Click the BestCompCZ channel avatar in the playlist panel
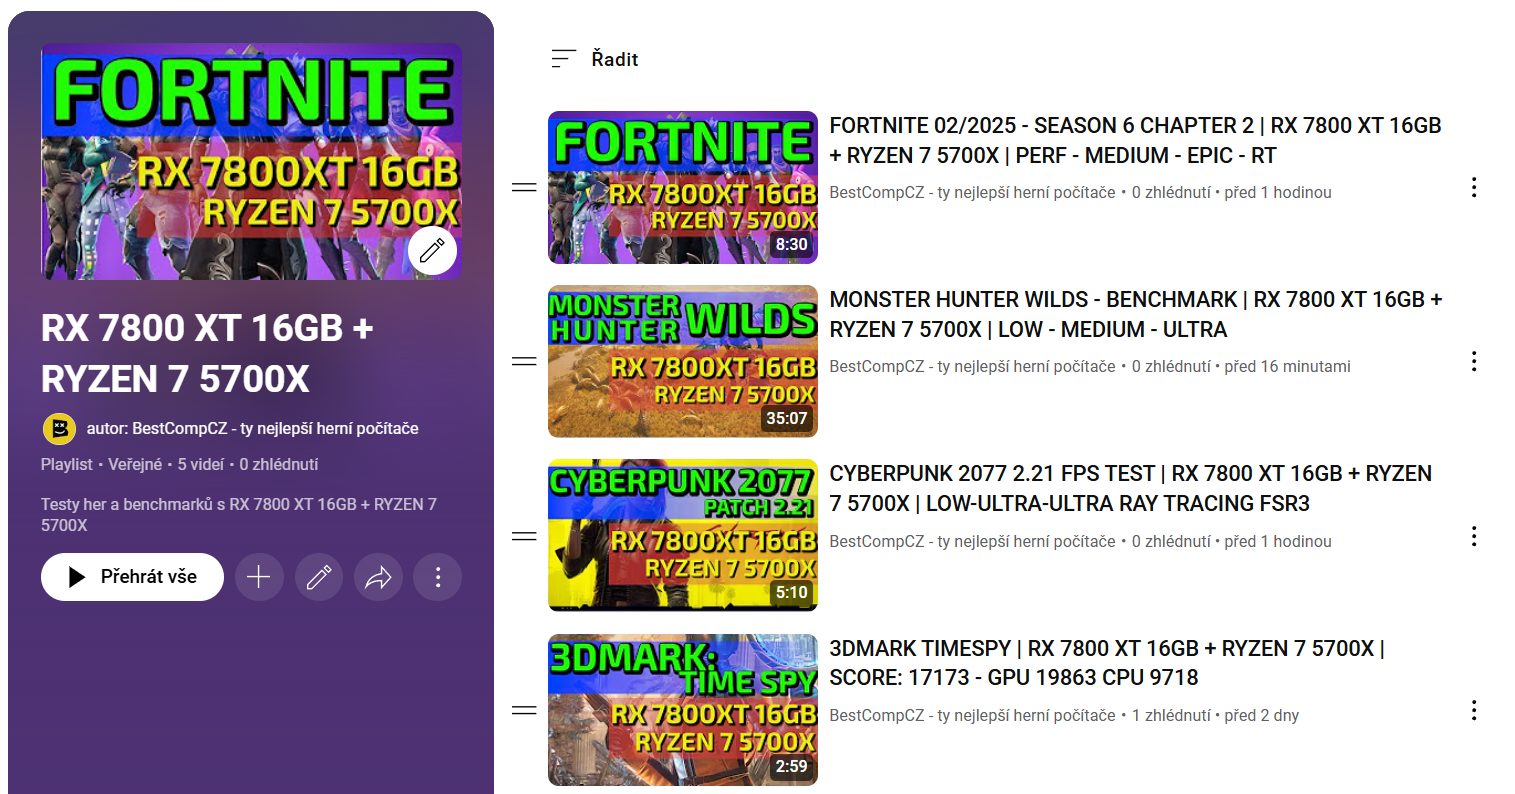The height and width of the screenshot is (794, 1515). click(x=59, y=429)
